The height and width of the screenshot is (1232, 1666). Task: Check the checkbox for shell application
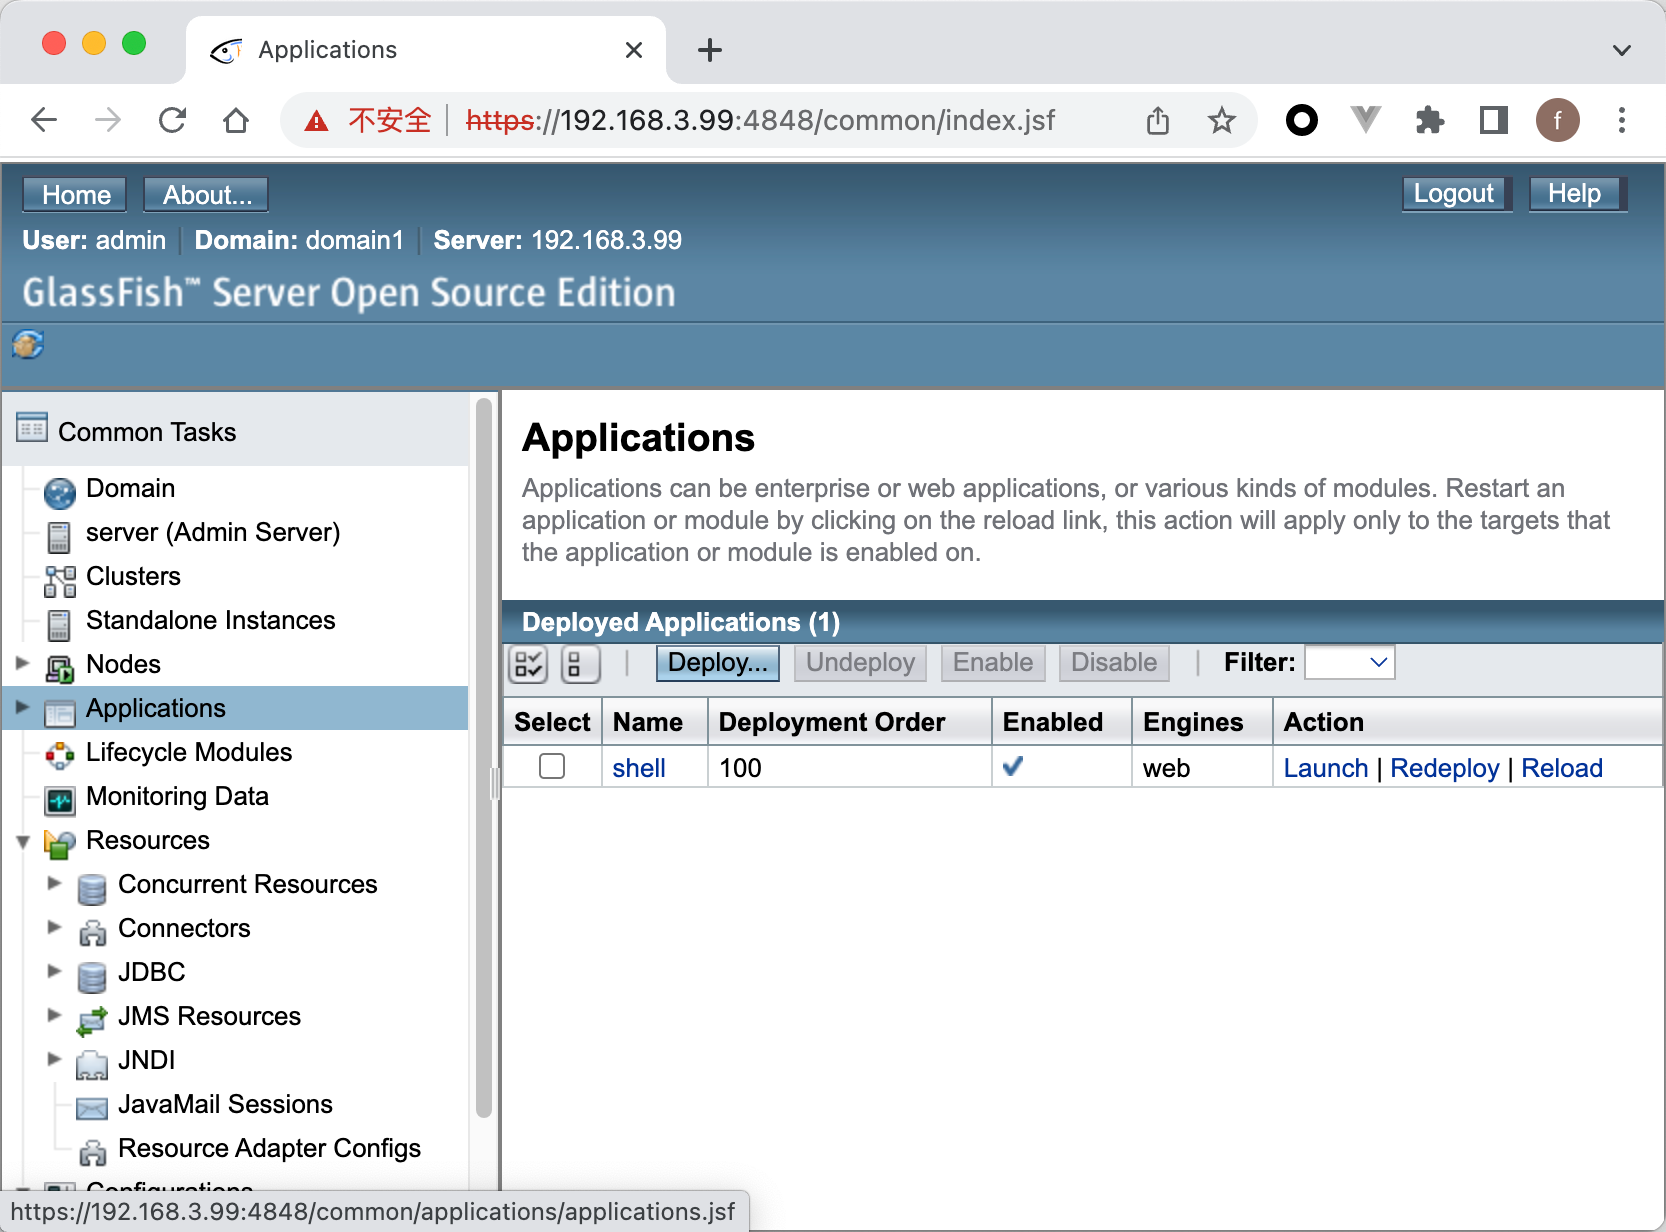point(552,767)
